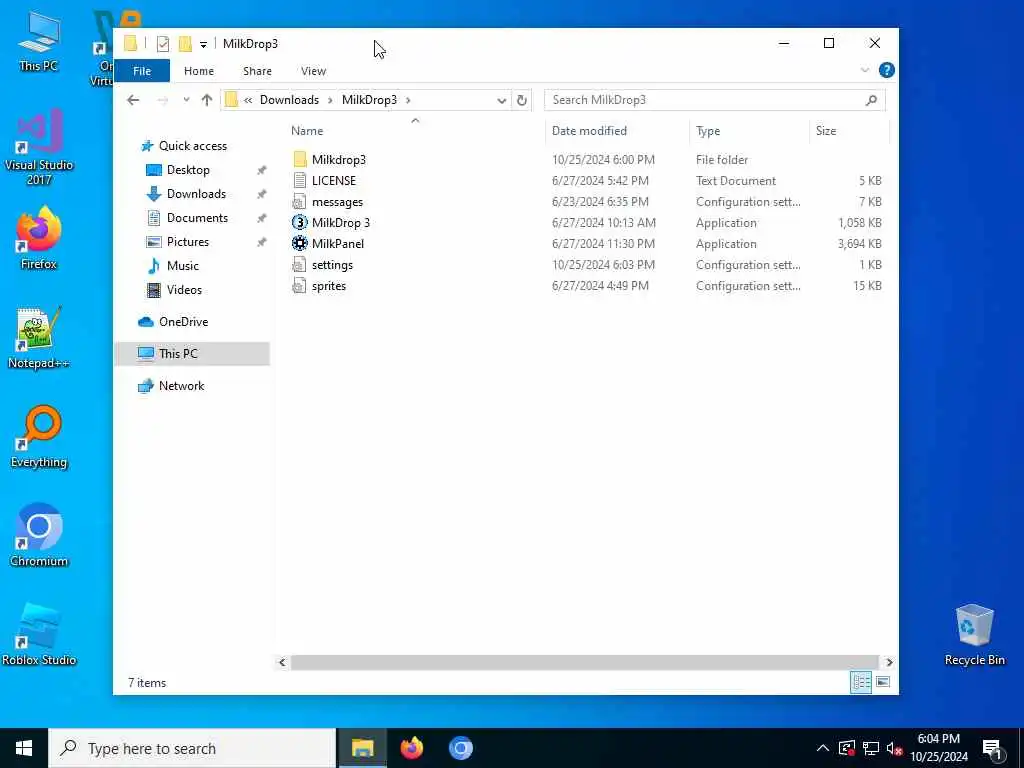Open the Milkdrop3 subfolder icon
Image resolution: width=1024 pixels, height=768 pixels.
point(300,159)
